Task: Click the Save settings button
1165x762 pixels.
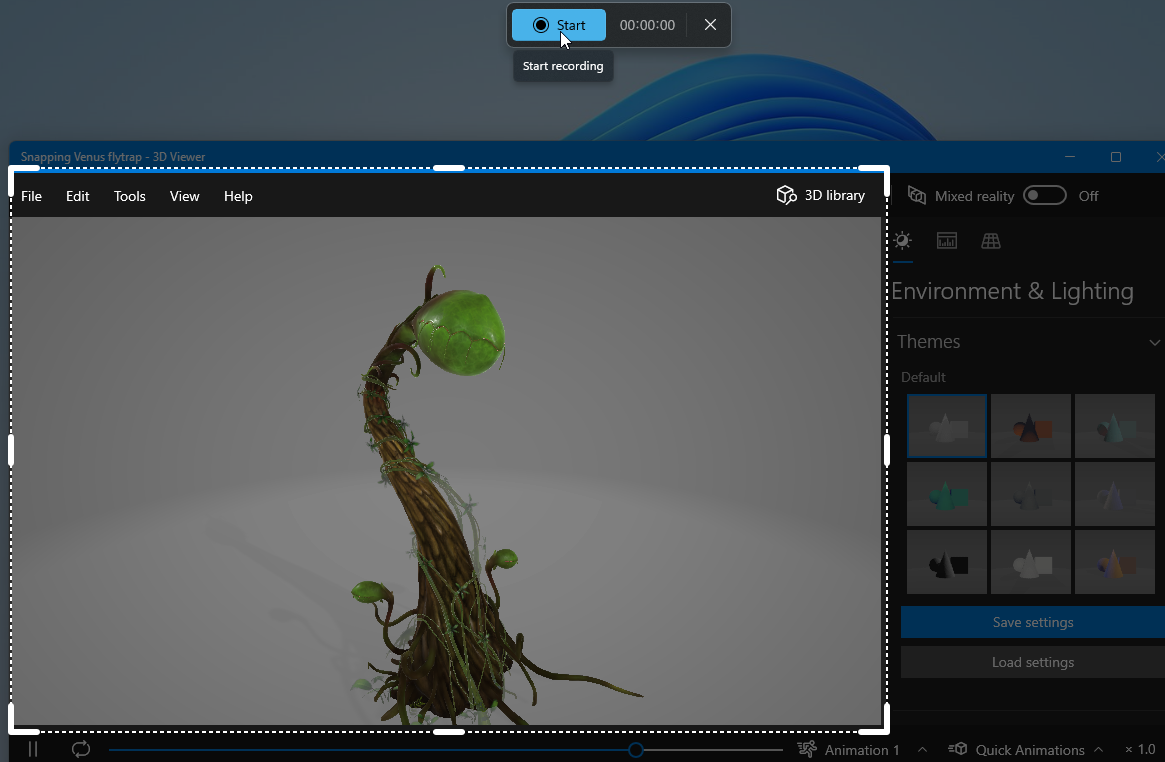Action: pos(1032,622)
